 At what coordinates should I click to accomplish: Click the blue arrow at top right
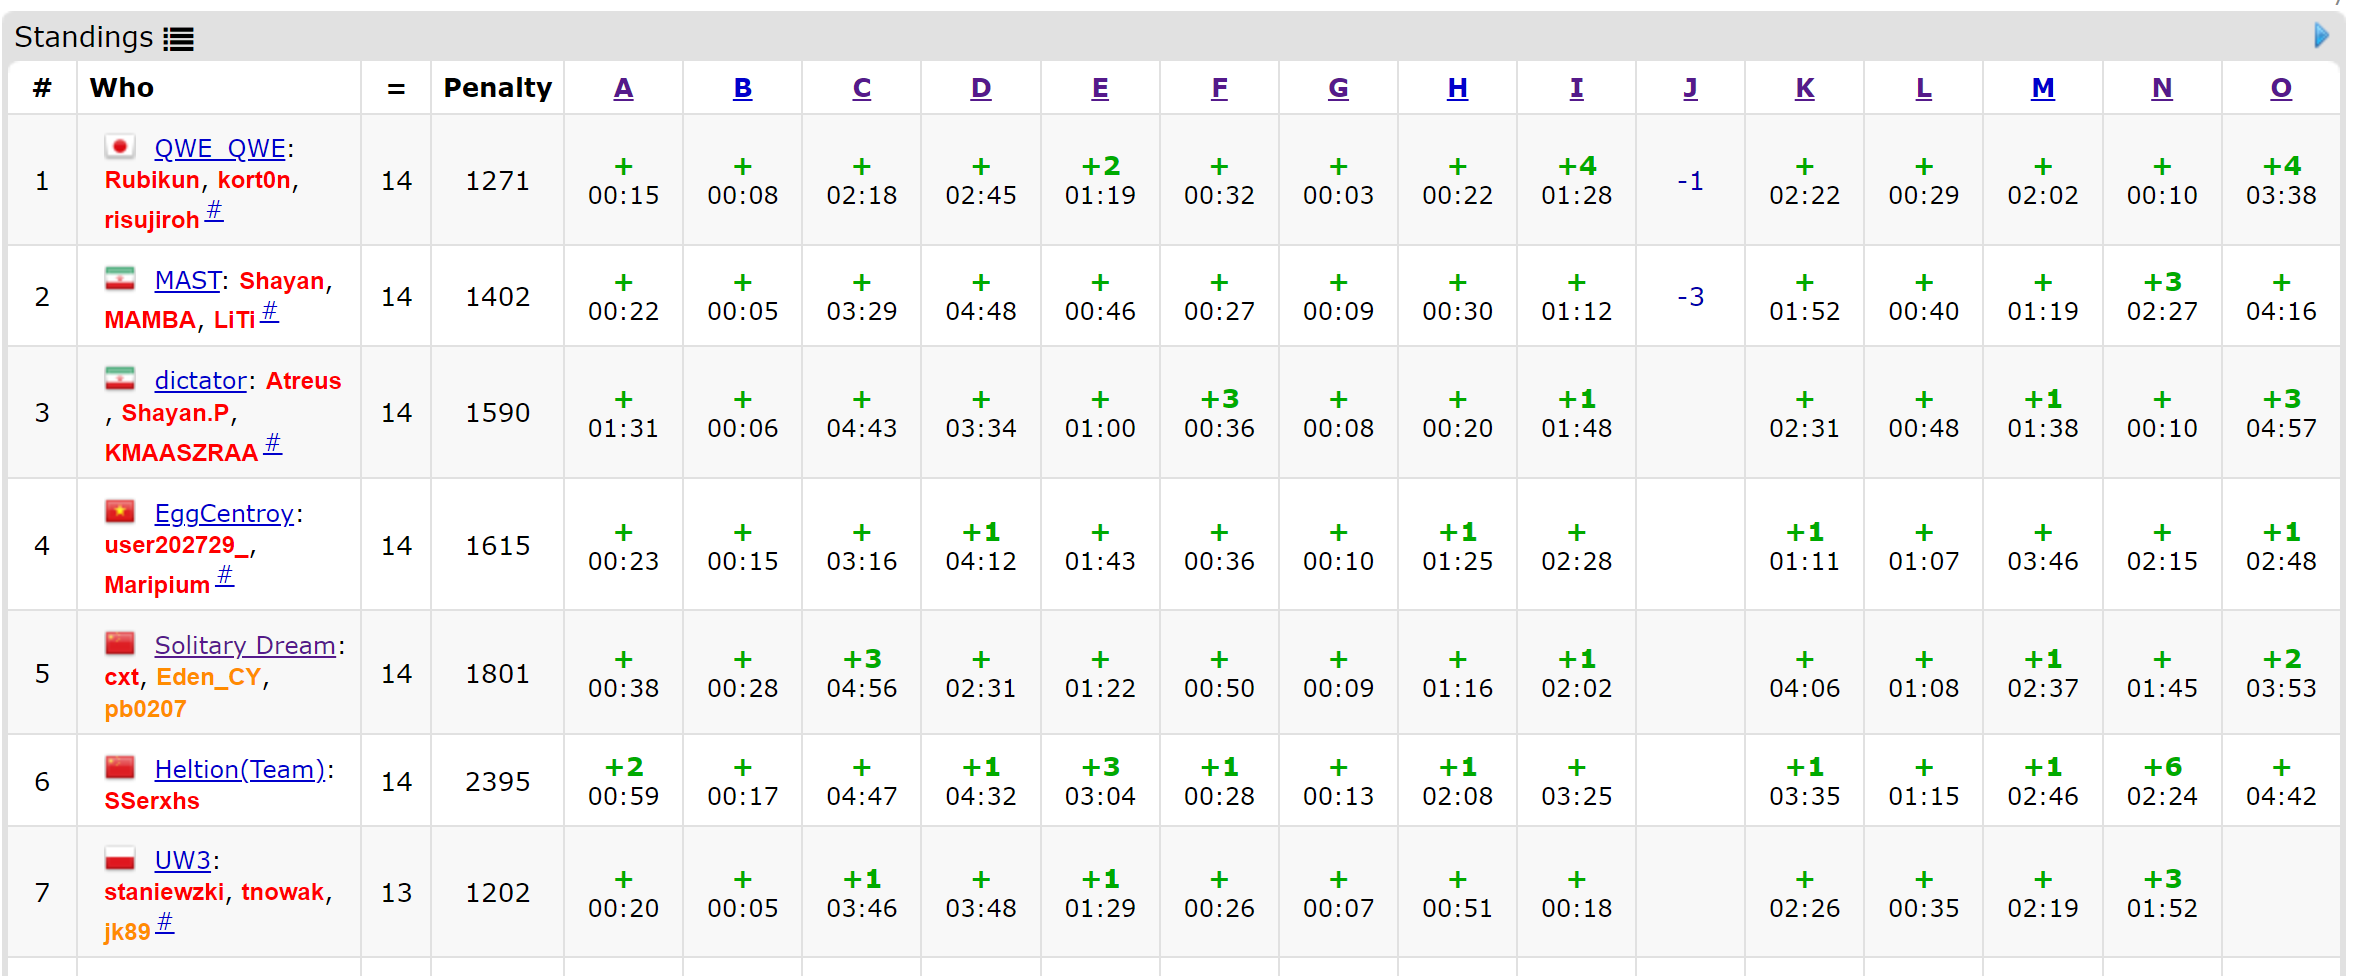pos(2321,36)
